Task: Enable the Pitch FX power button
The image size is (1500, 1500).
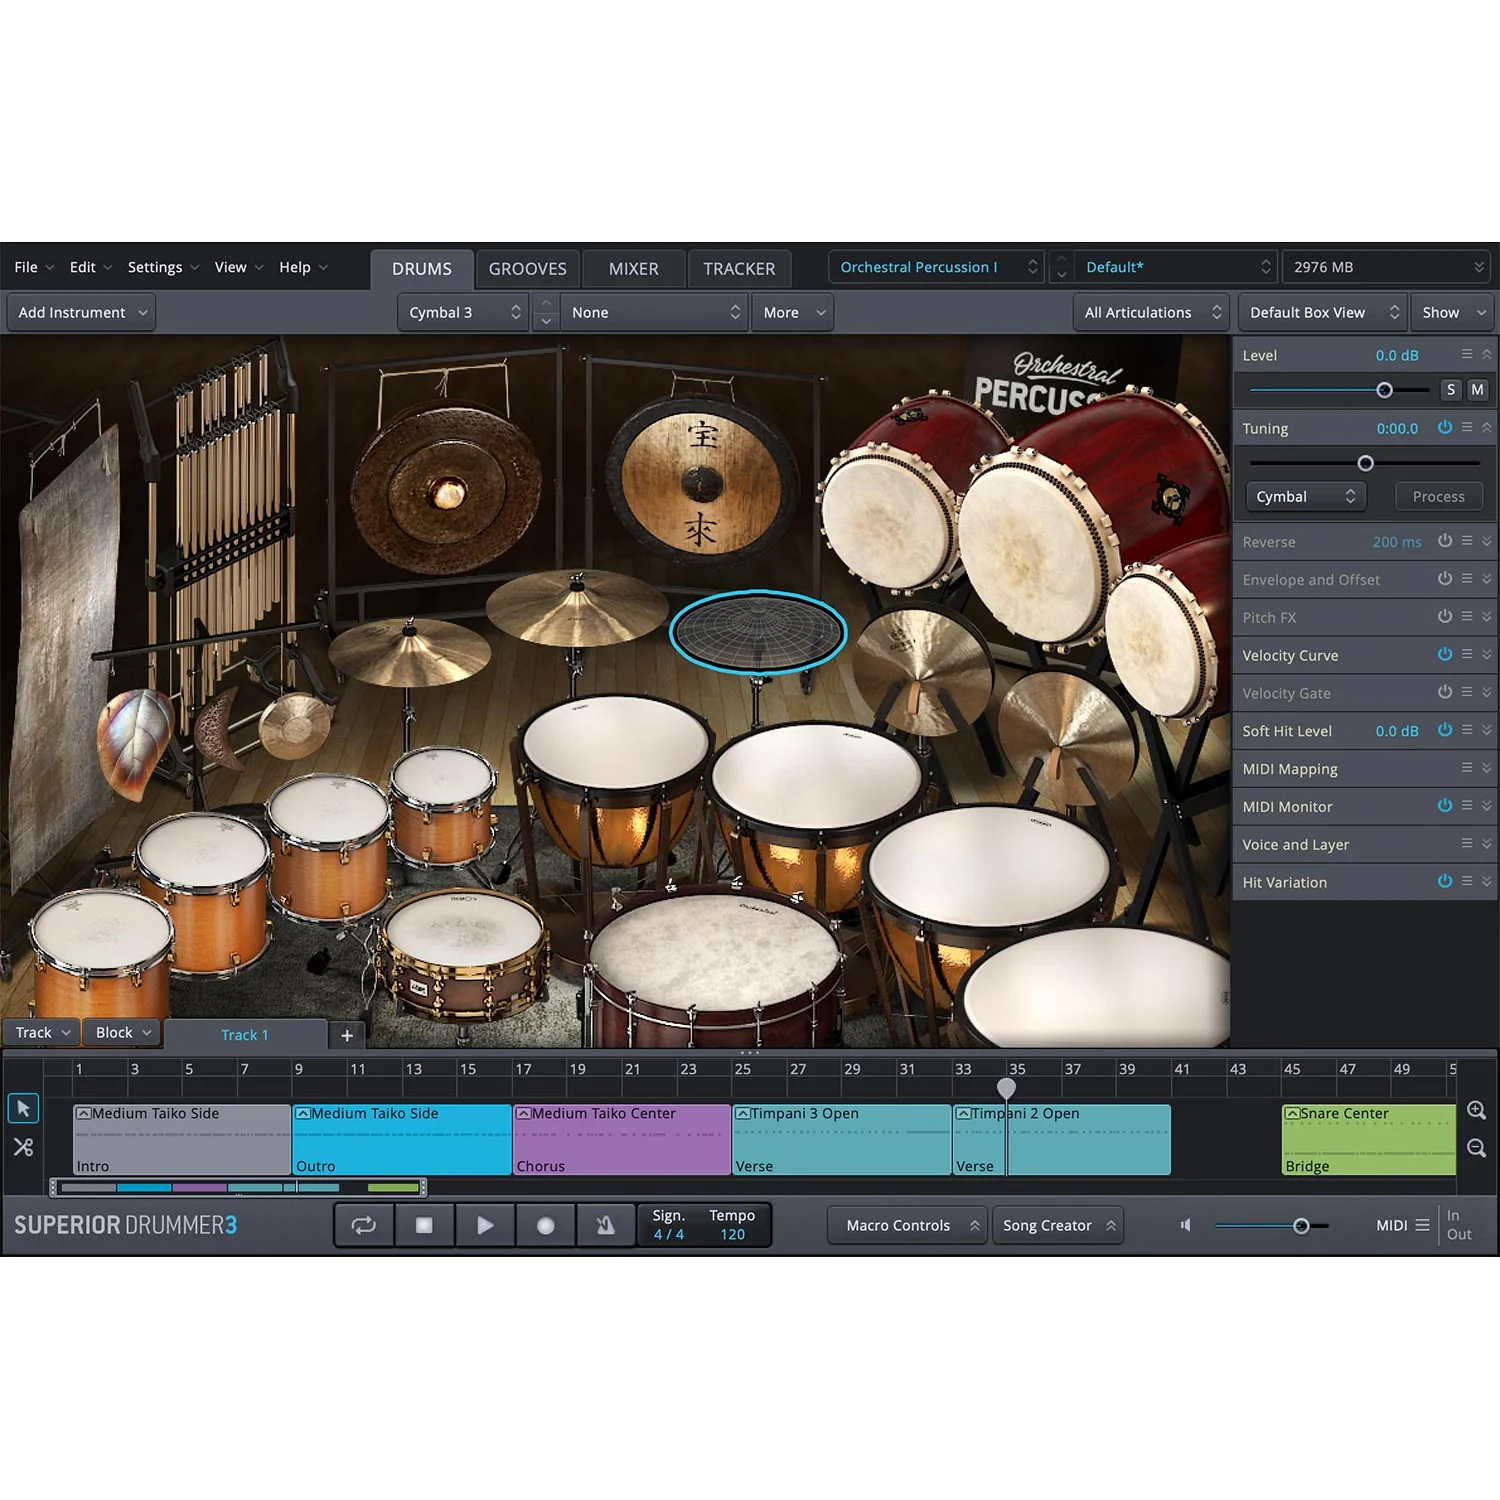Action: [1445, 617]
